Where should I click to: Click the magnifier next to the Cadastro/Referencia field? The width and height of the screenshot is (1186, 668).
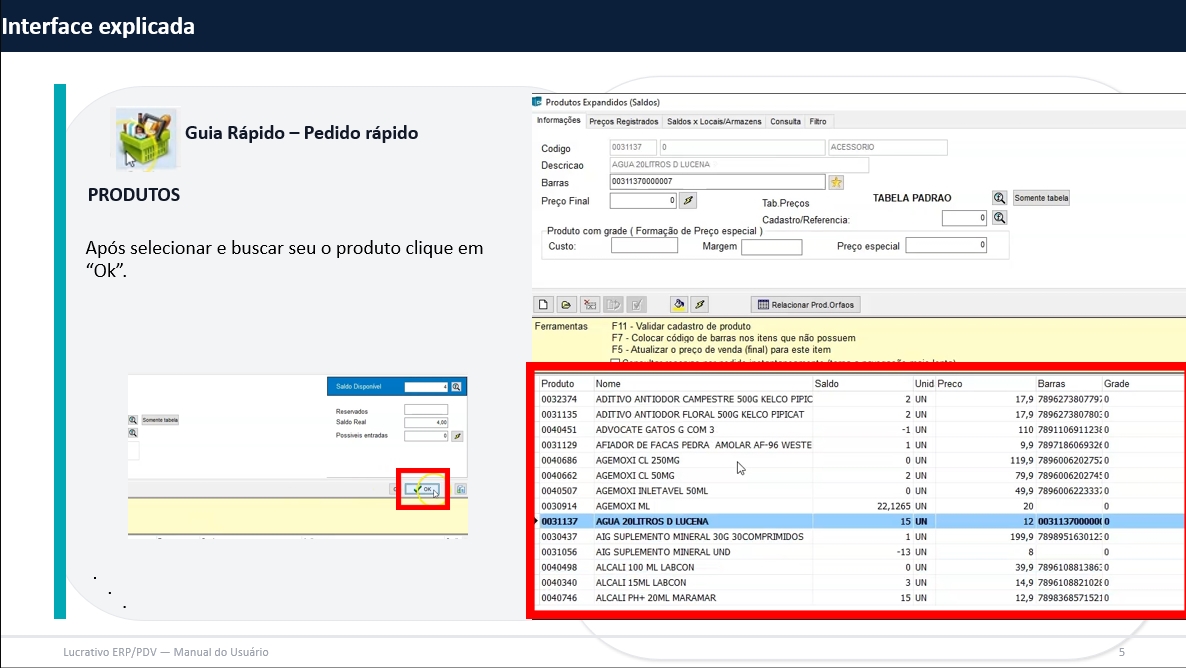[999, 218]
